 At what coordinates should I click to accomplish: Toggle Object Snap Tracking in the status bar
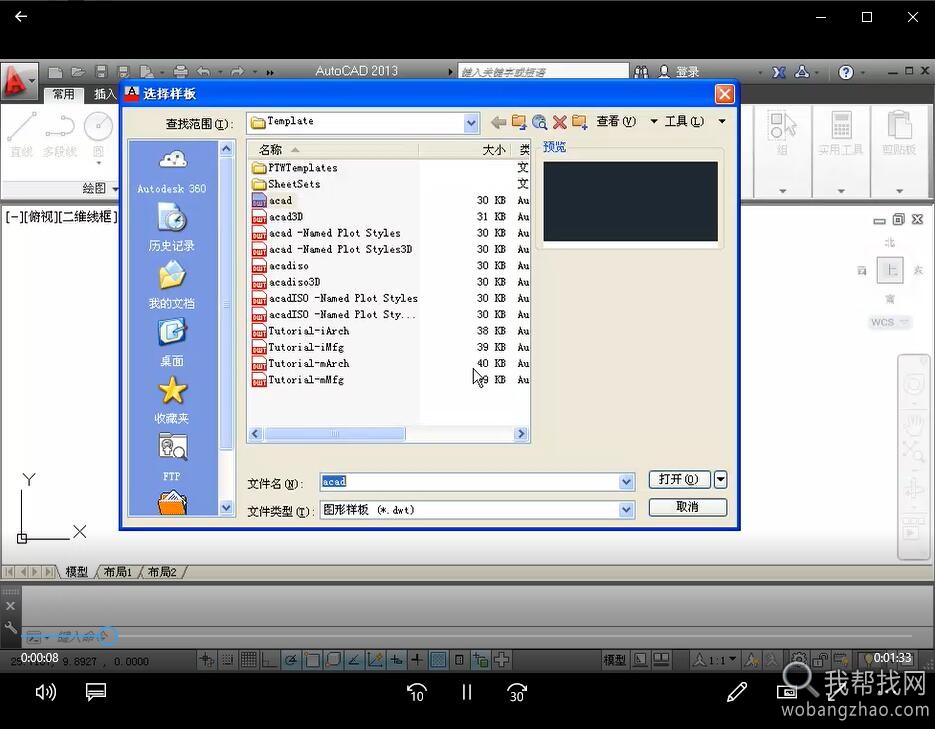tap(354, 660)
